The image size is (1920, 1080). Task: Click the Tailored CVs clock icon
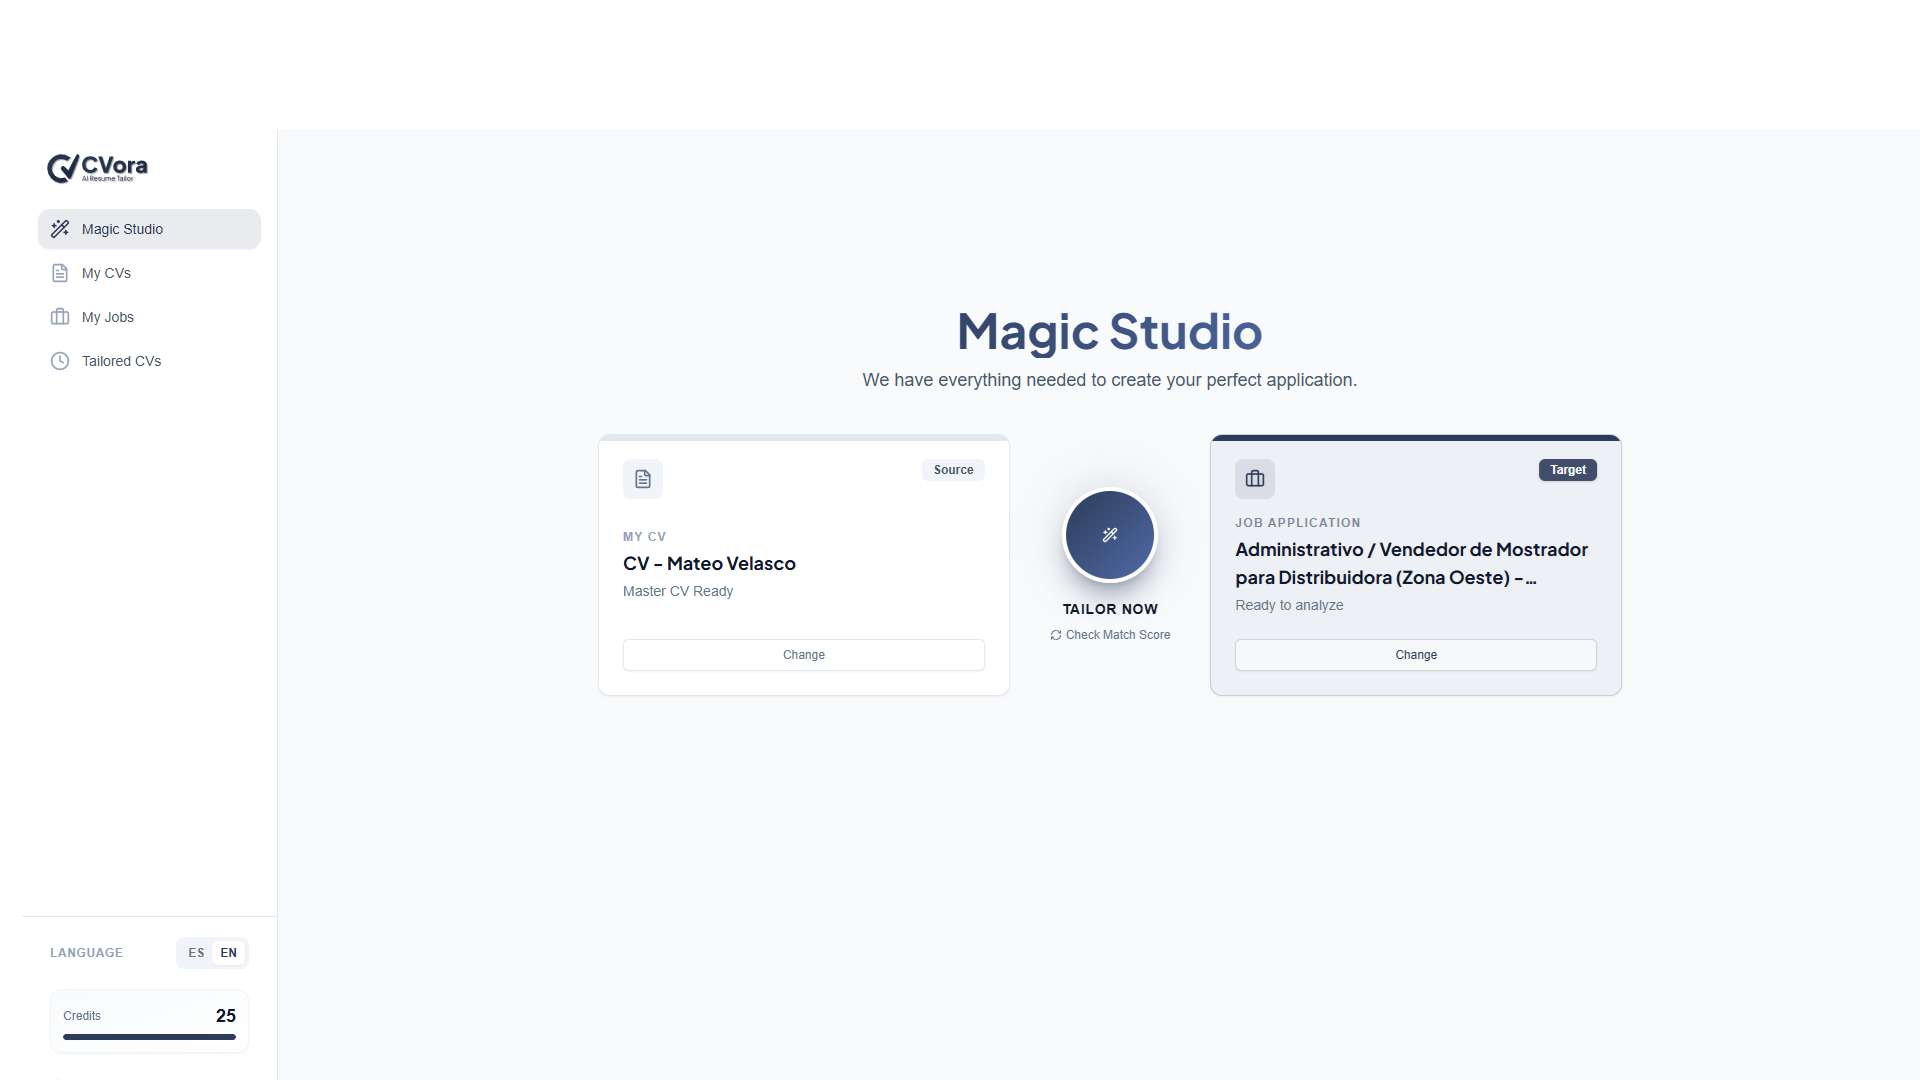tap(60, 361)
